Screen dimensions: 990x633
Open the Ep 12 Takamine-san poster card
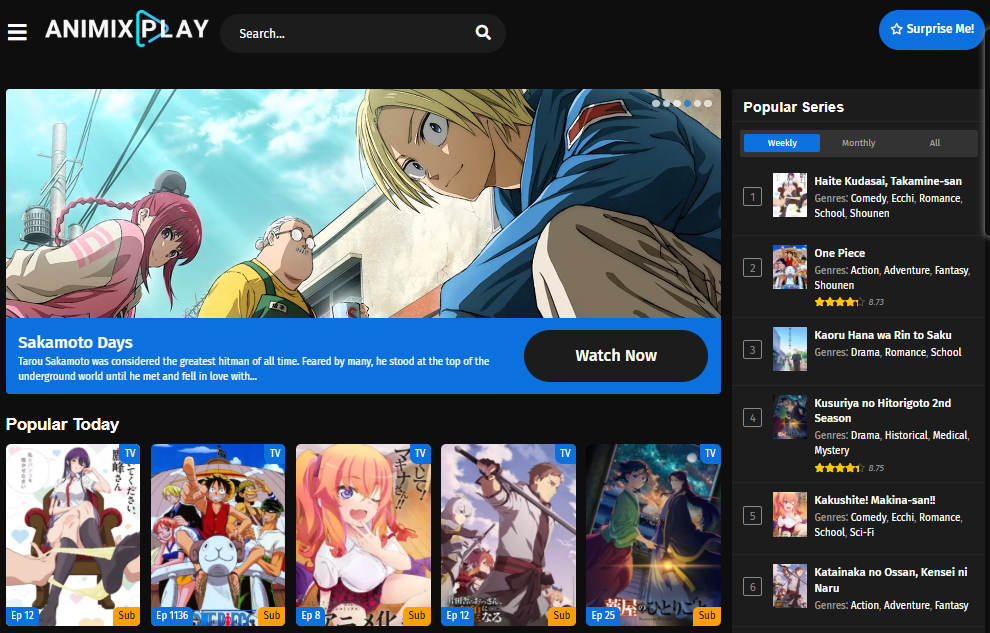click(73, 535)
